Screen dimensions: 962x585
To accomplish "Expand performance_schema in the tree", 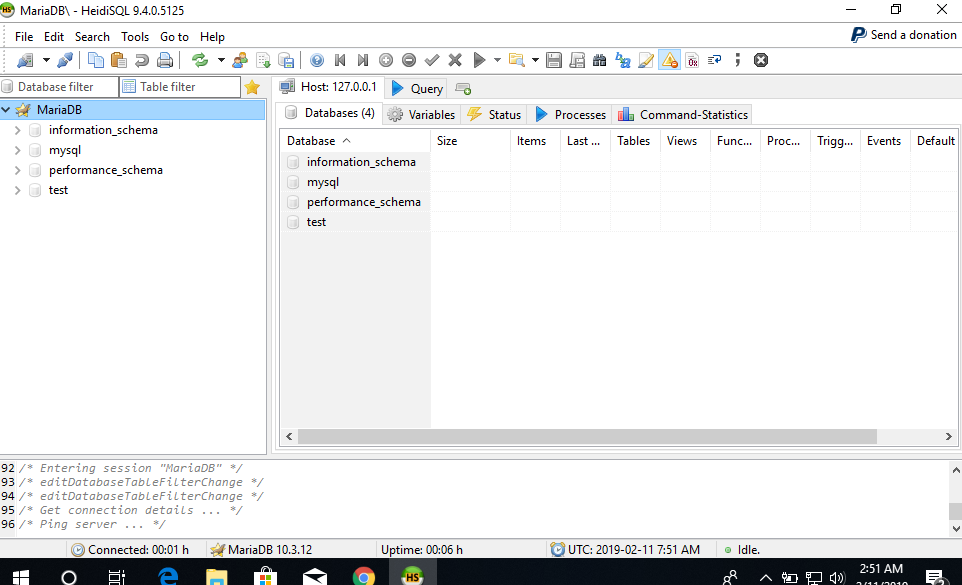I will pos(17,170).
